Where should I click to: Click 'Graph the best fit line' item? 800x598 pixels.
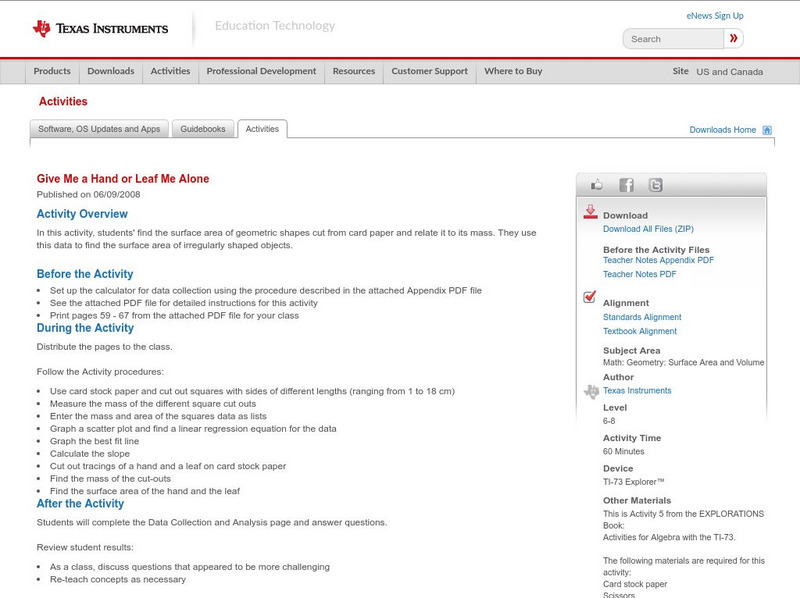pyautogui.click(x=94, y=441)
